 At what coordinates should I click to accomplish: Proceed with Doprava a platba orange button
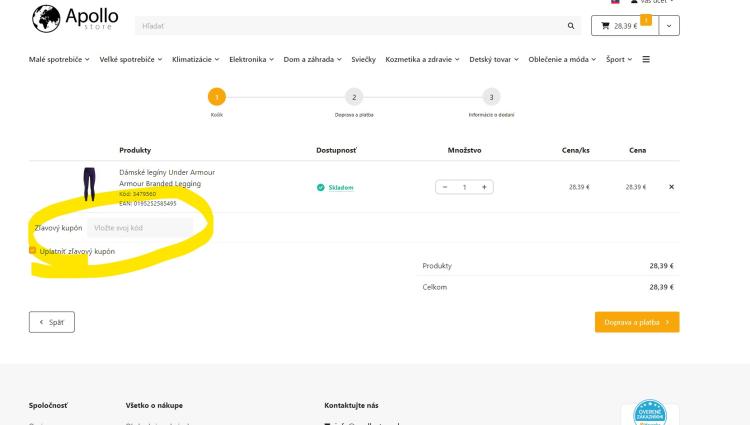pos(637,322)
